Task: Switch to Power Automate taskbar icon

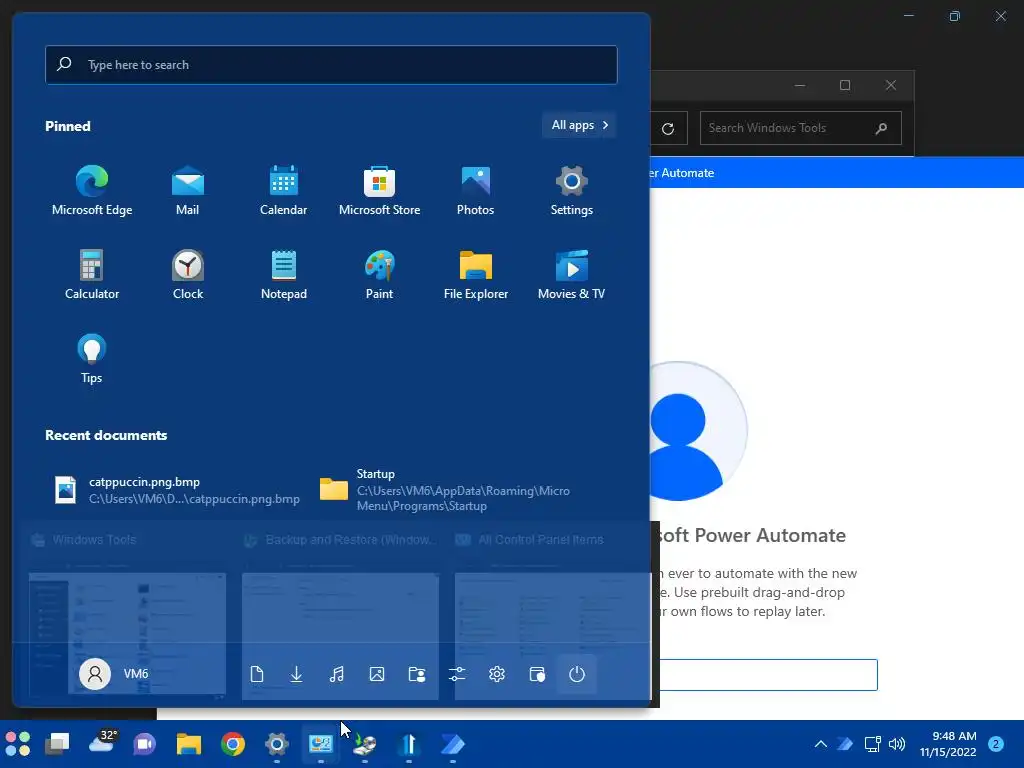Action: (x=453, y=744)
